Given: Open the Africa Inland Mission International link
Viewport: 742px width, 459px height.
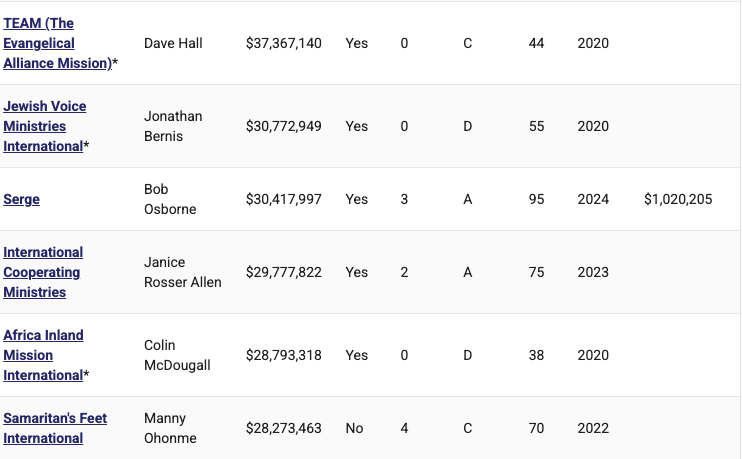Looking at the screenshot, I should 43,355.
